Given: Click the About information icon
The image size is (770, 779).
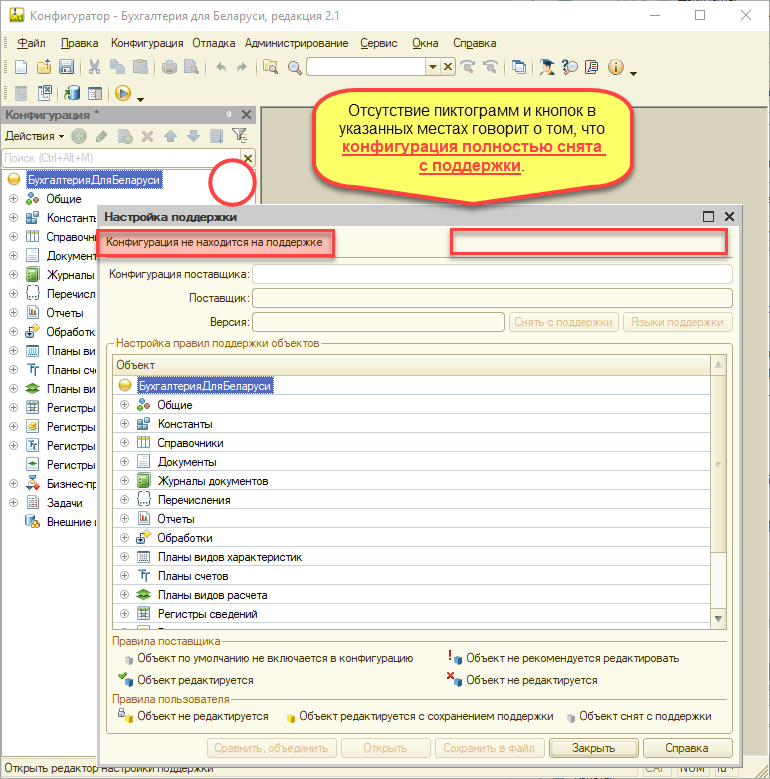Looking at the screenshot, I should tap(616, 67).
